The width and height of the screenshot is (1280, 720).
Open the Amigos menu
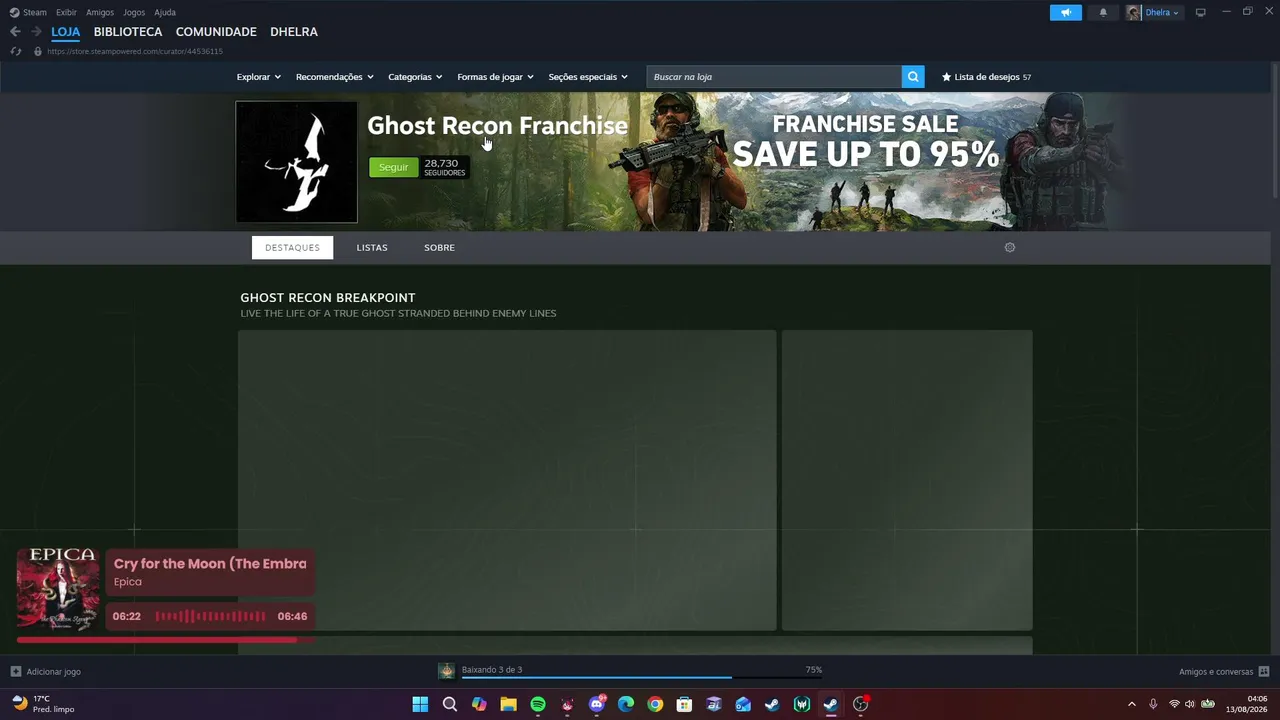[100, 13]
